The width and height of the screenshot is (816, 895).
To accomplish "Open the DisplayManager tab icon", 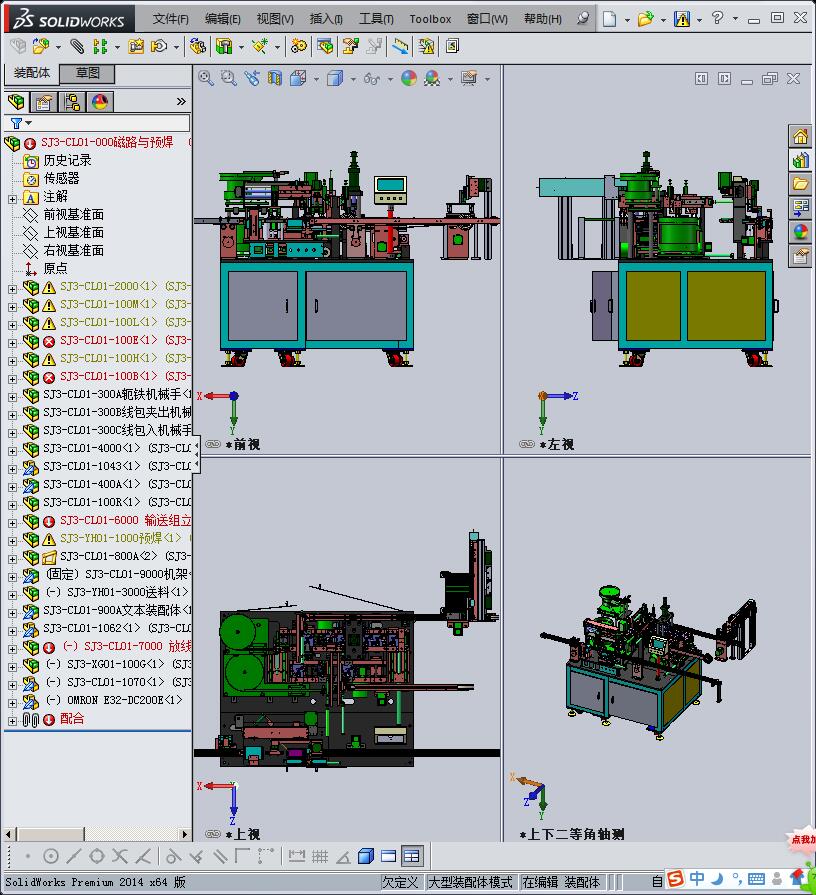I will pyautogui.click(x=100, y=102).
